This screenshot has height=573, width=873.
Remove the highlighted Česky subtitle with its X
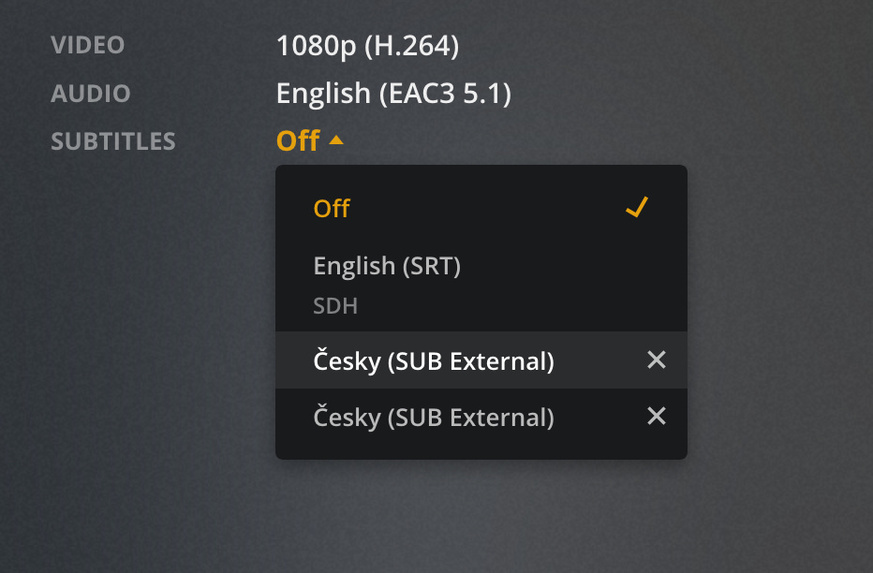click(x=656, y=360)
